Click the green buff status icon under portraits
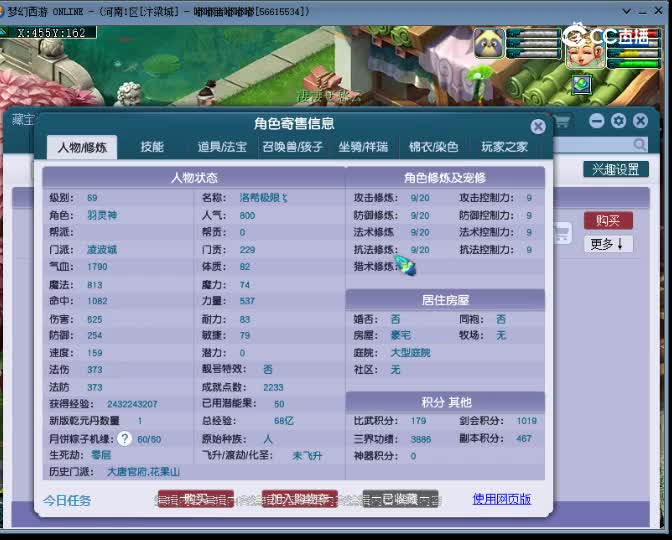 click(582, 84)
